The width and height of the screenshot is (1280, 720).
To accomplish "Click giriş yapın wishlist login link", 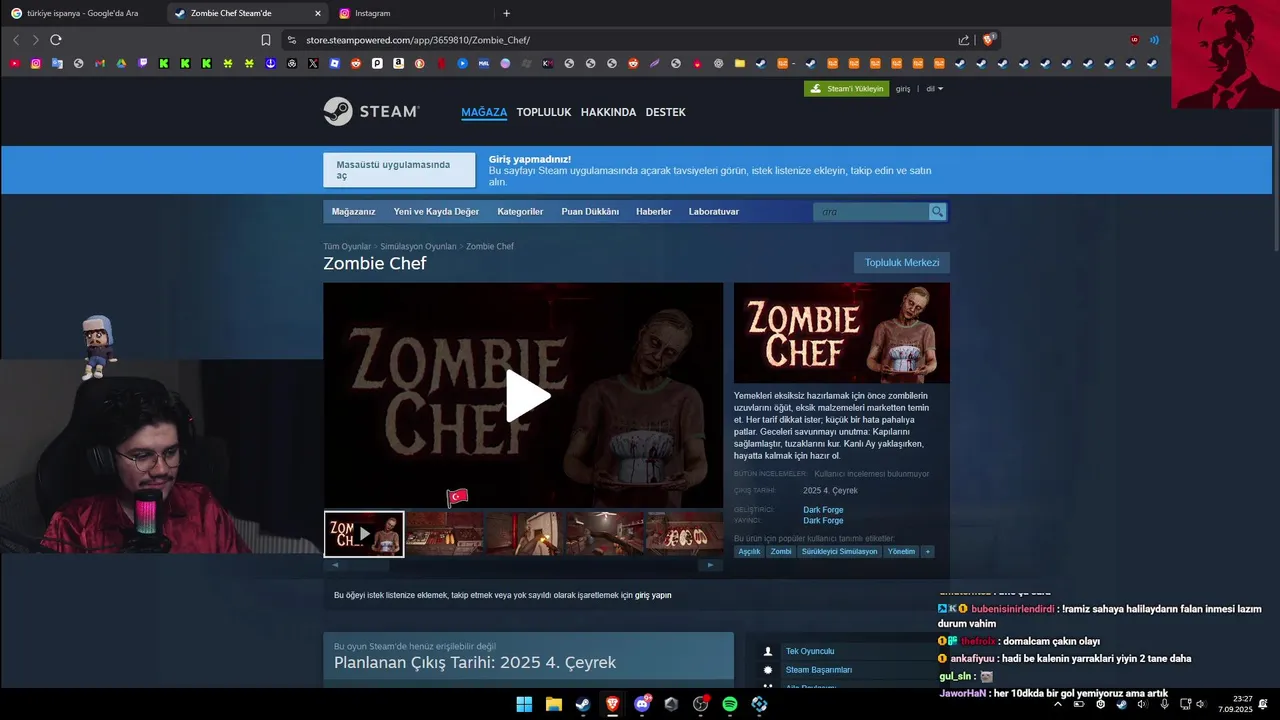I will click(x=653, y=595).
